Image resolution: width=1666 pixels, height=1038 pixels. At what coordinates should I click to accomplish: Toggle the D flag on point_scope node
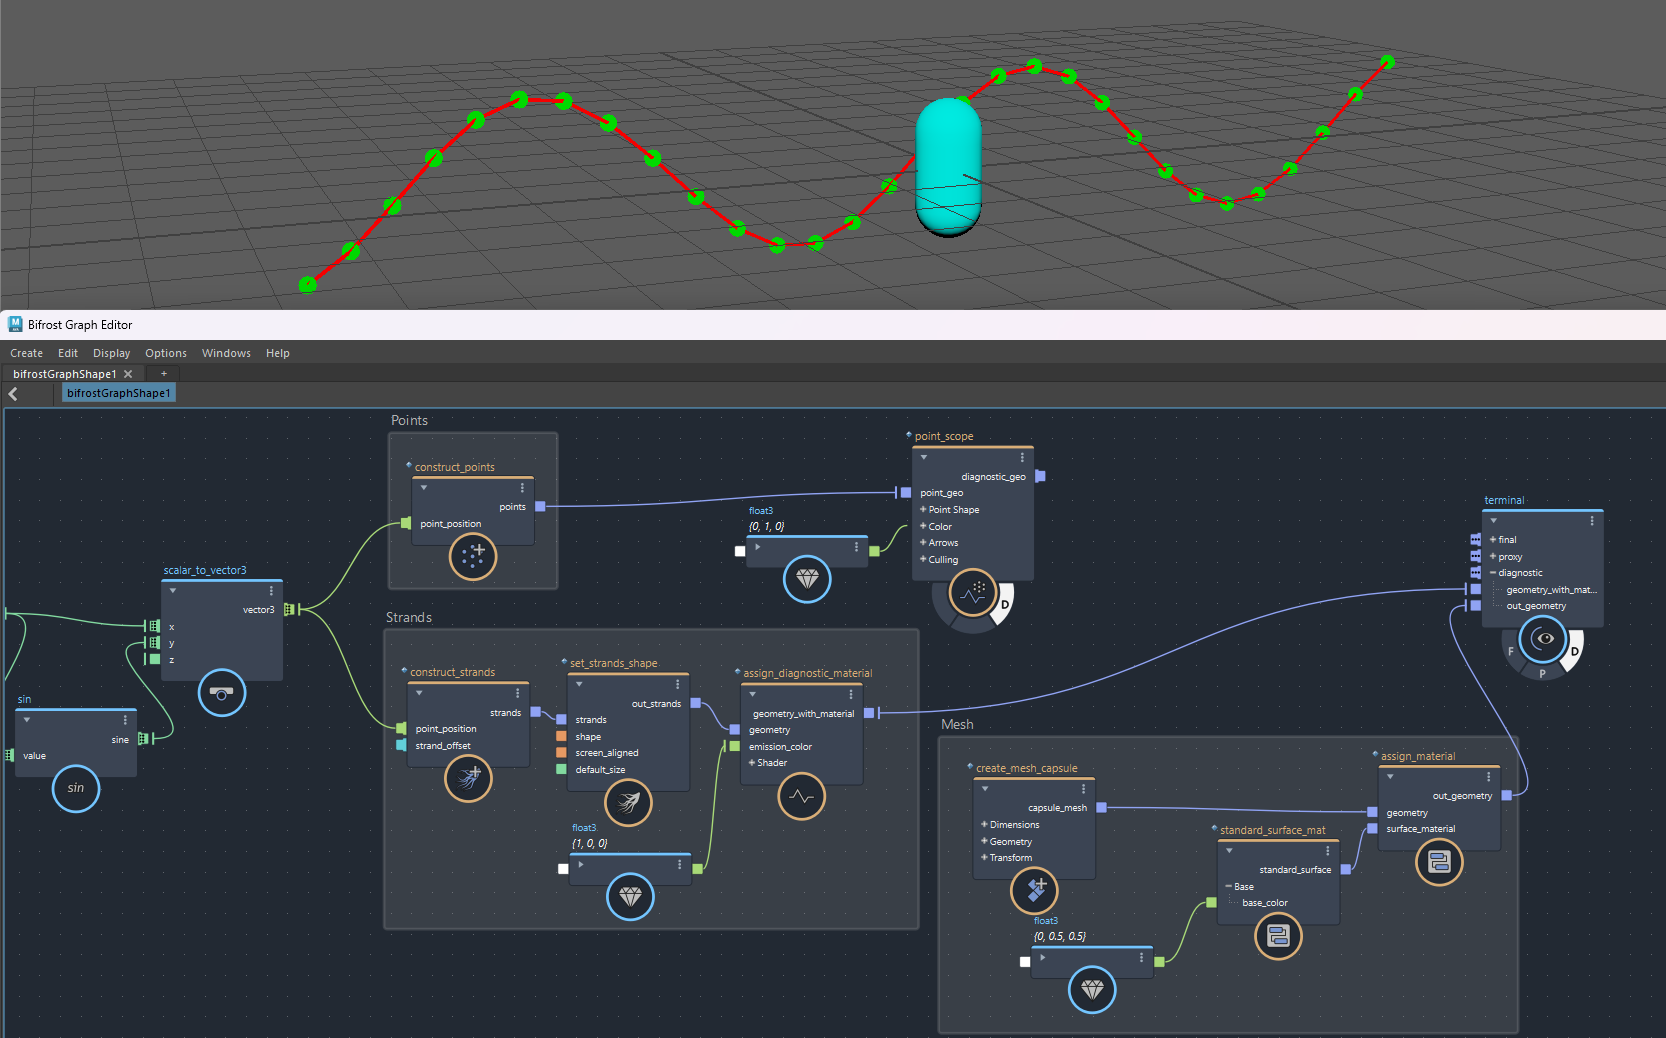pyautogui.click(x=1005, y=605)
